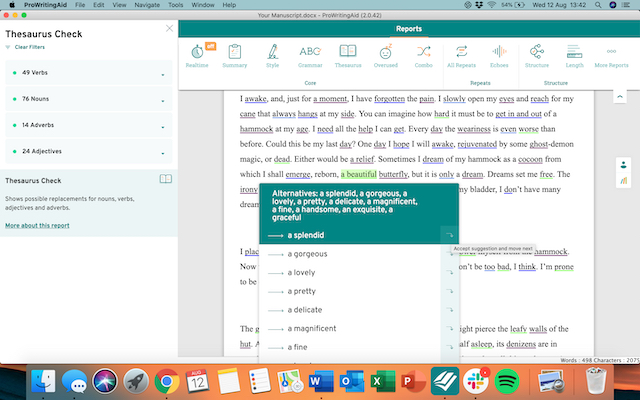640x400 pixels.
Task: Expand the 24 Adjectives category
Action: point(89,151)
